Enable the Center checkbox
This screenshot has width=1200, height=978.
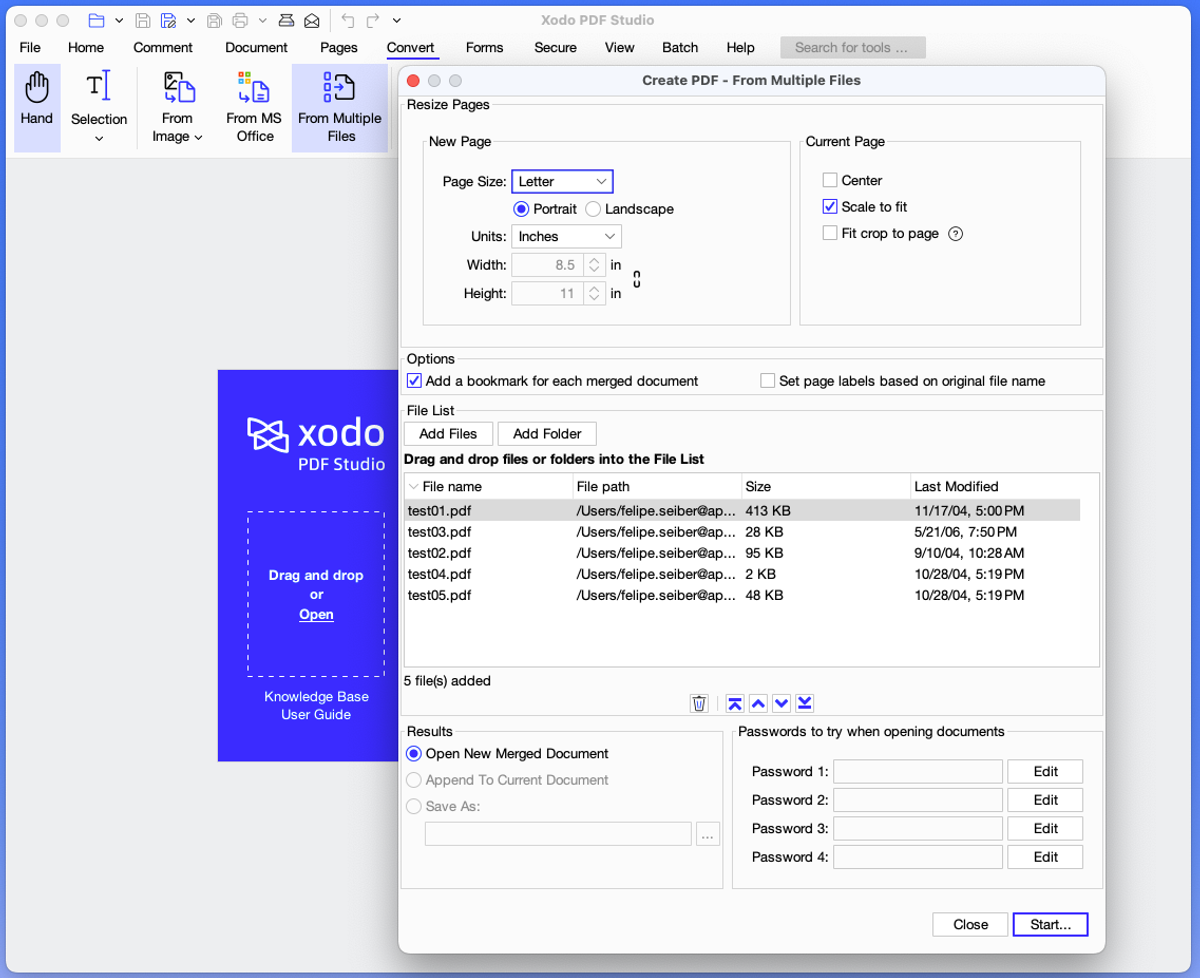pyautogui.click(x=829, y=180)
